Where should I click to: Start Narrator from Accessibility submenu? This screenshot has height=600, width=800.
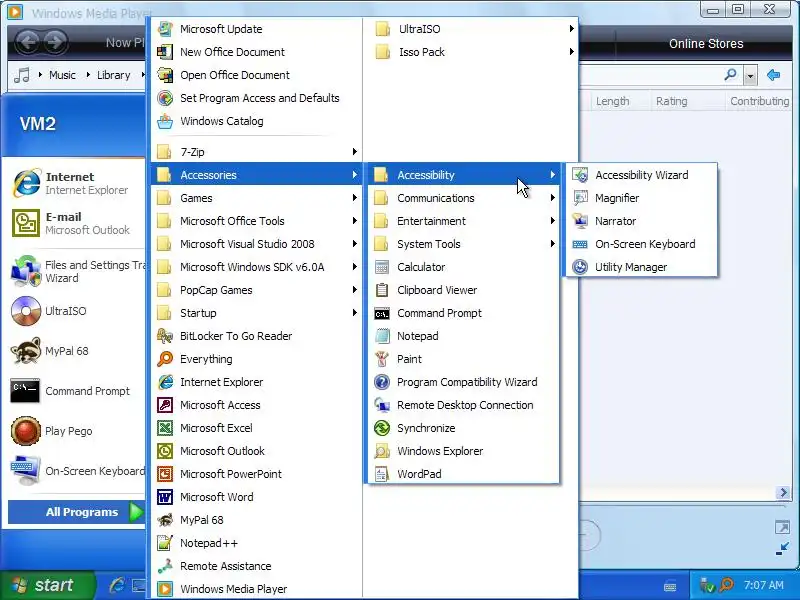[x=641, y=221]
